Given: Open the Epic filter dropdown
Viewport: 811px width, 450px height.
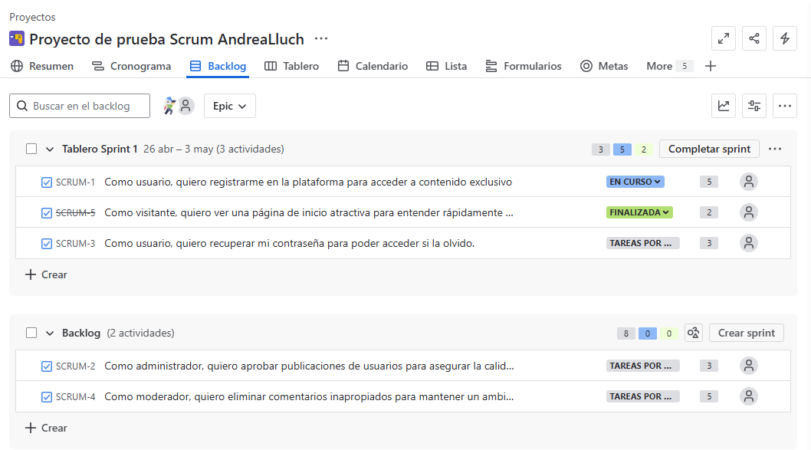Looking at the screenshot, I should tap(230, 106).
